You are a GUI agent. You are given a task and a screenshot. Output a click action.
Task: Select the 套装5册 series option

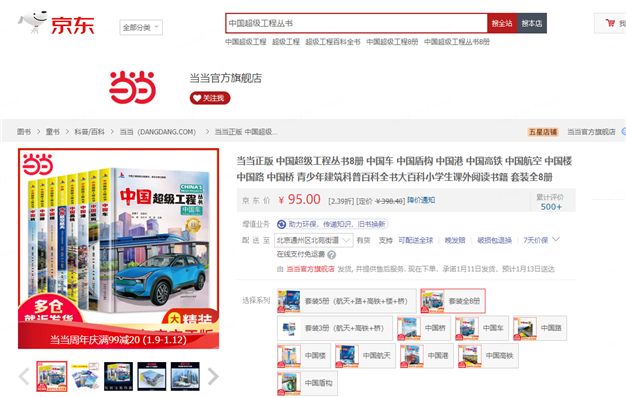[347, 301]
